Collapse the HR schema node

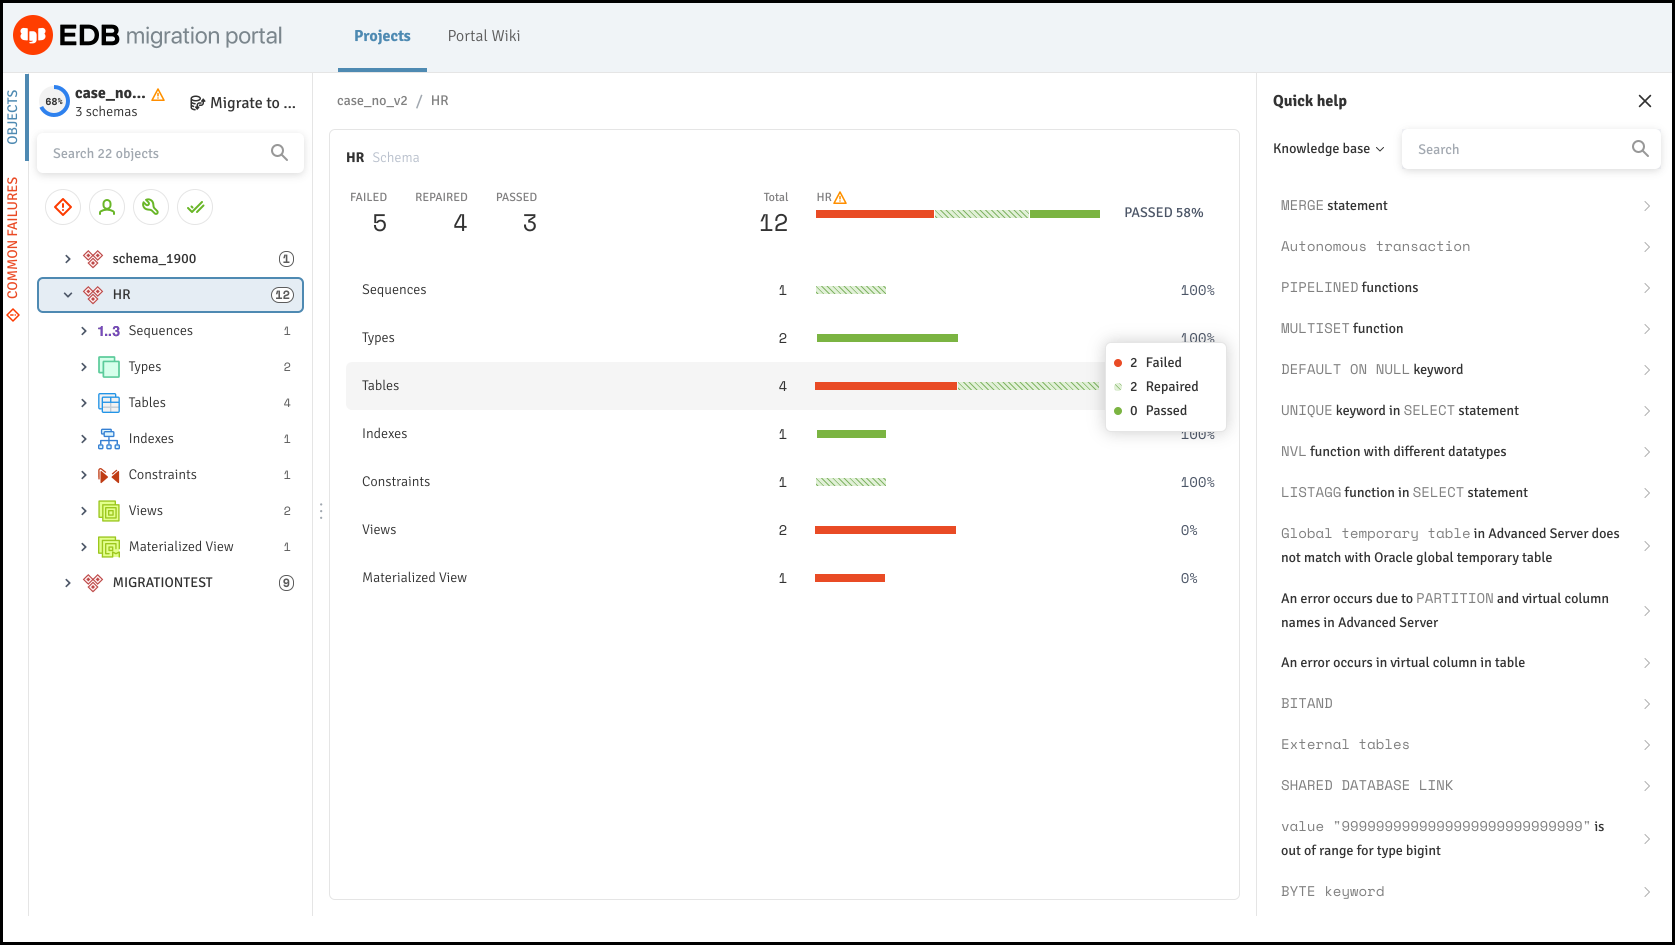(68, 295)
